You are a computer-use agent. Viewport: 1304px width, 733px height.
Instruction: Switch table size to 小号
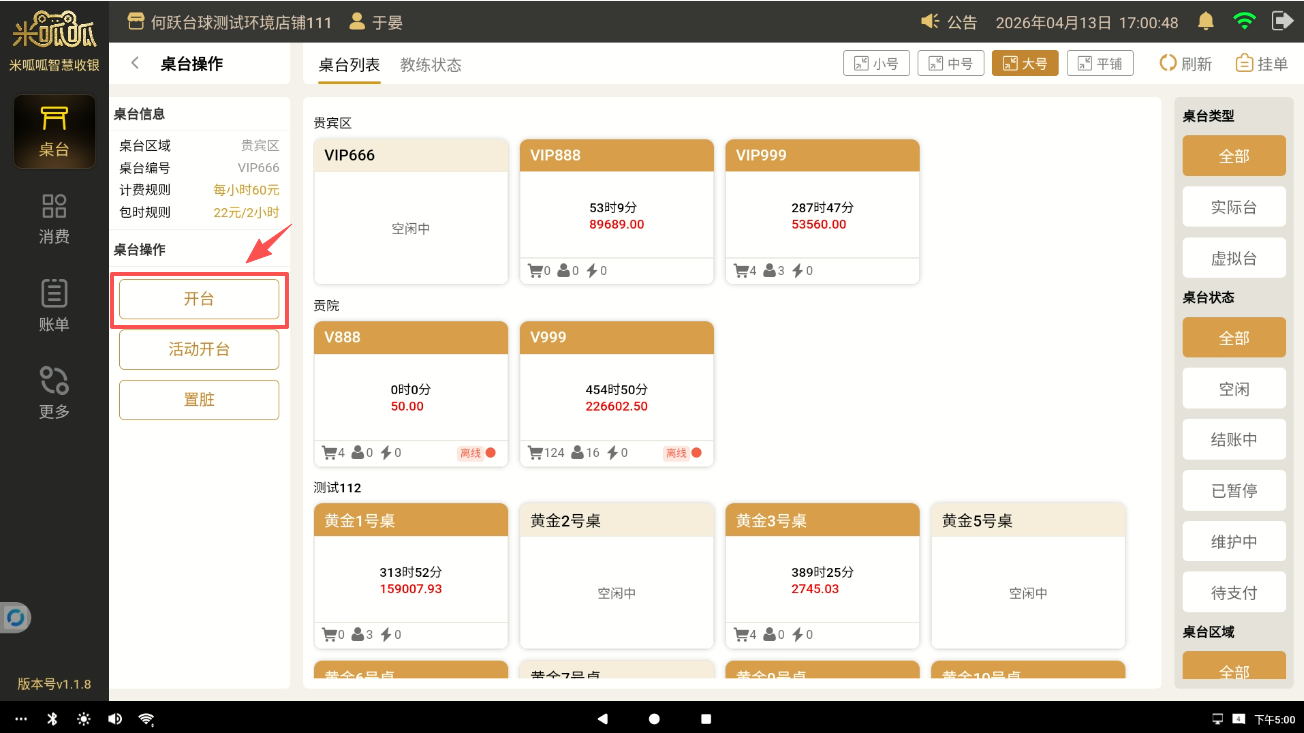click(x=876, y=63)
